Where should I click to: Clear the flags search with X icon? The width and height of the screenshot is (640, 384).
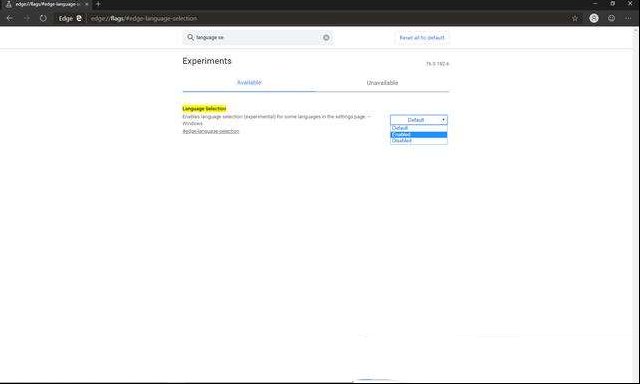click(x=326, y=38)
